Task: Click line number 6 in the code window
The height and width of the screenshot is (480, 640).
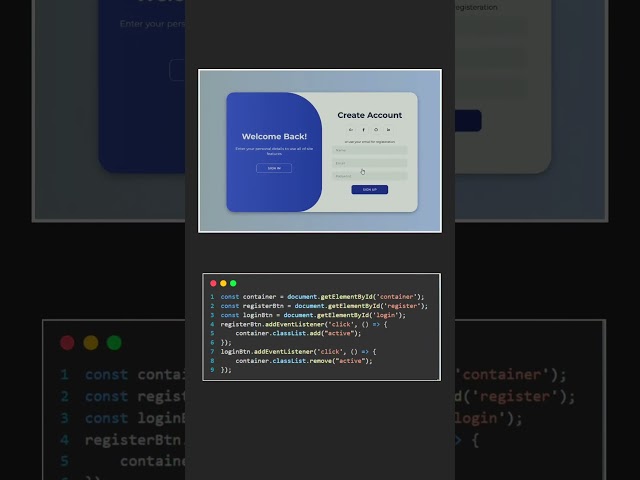Action: point(212,342)
